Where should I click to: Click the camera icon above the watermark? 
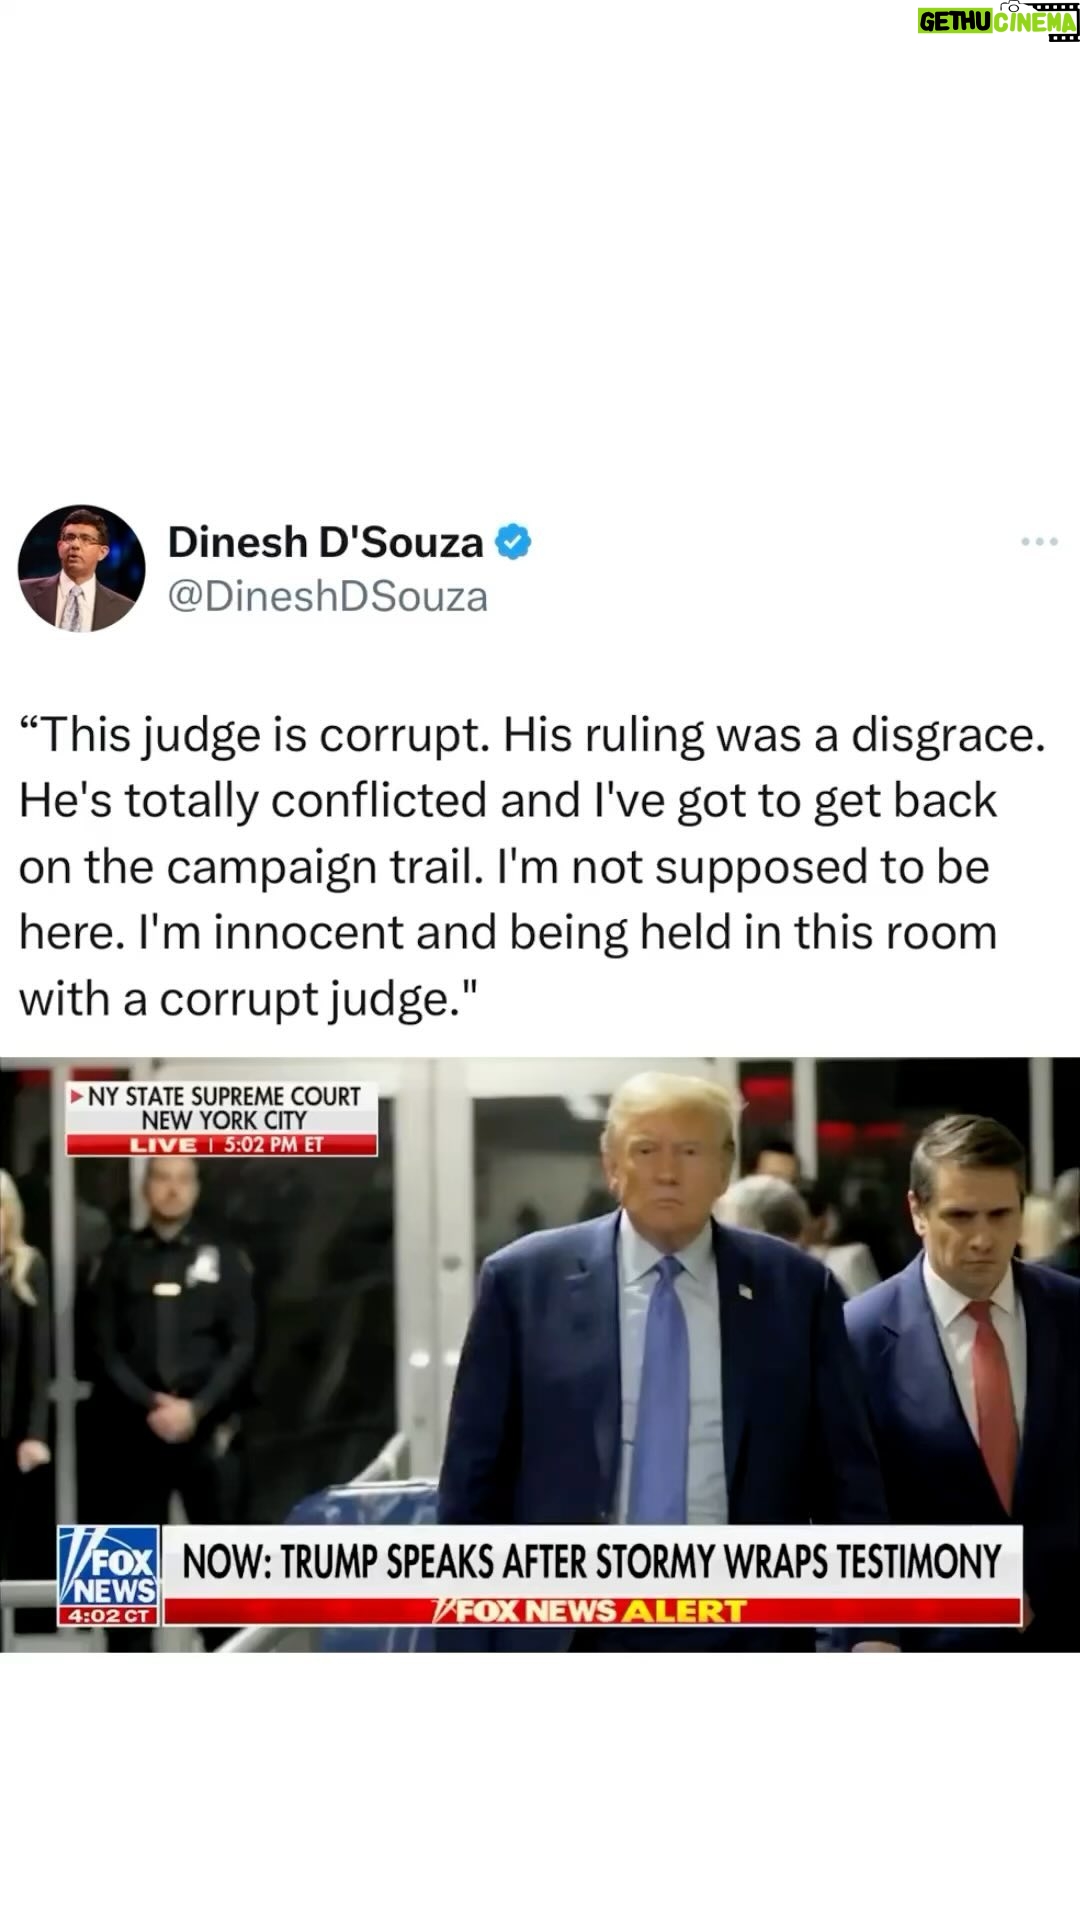coord(1012,5)
